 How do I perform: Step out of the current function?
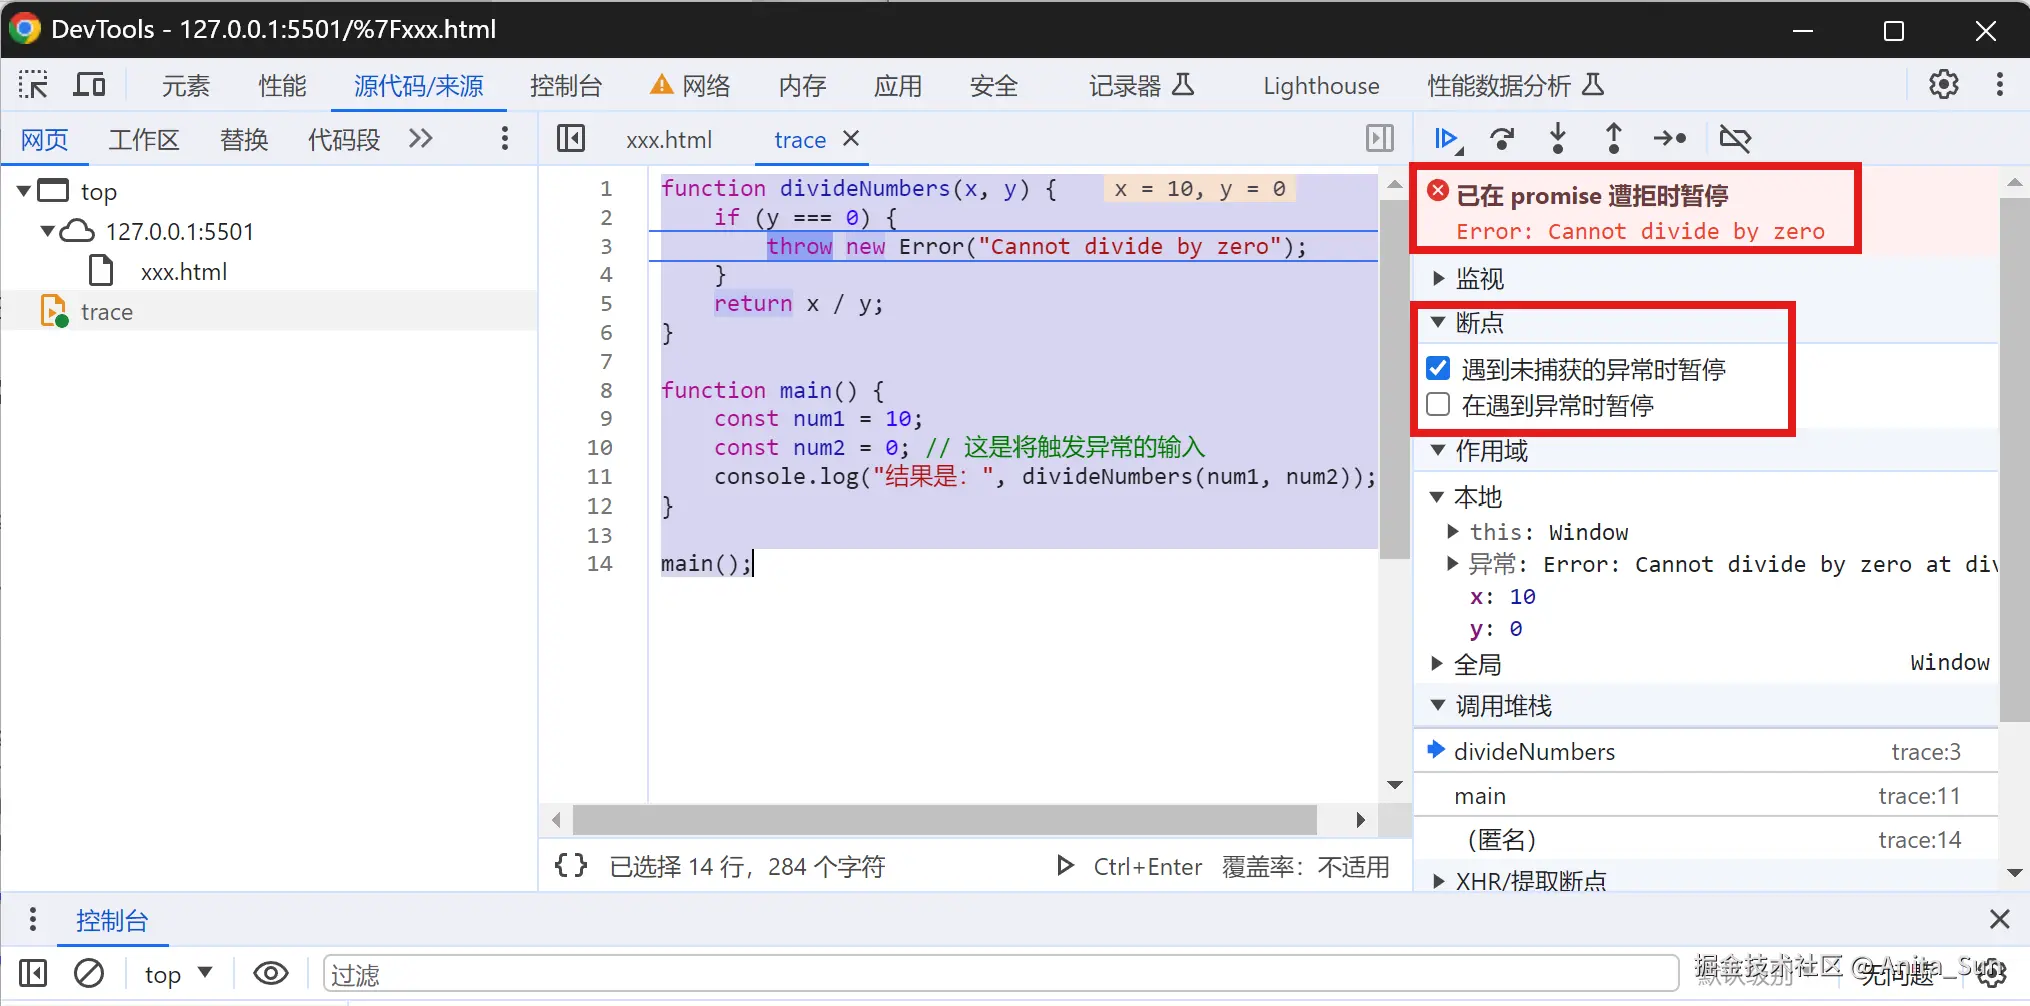click(x=1613, y=139)
